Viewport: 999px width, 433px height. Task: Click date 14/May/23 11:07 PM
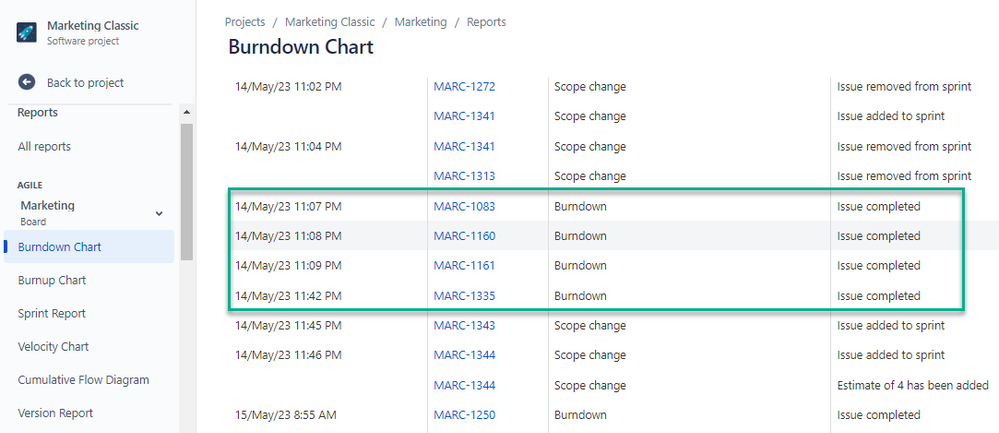tap(288, 206)
